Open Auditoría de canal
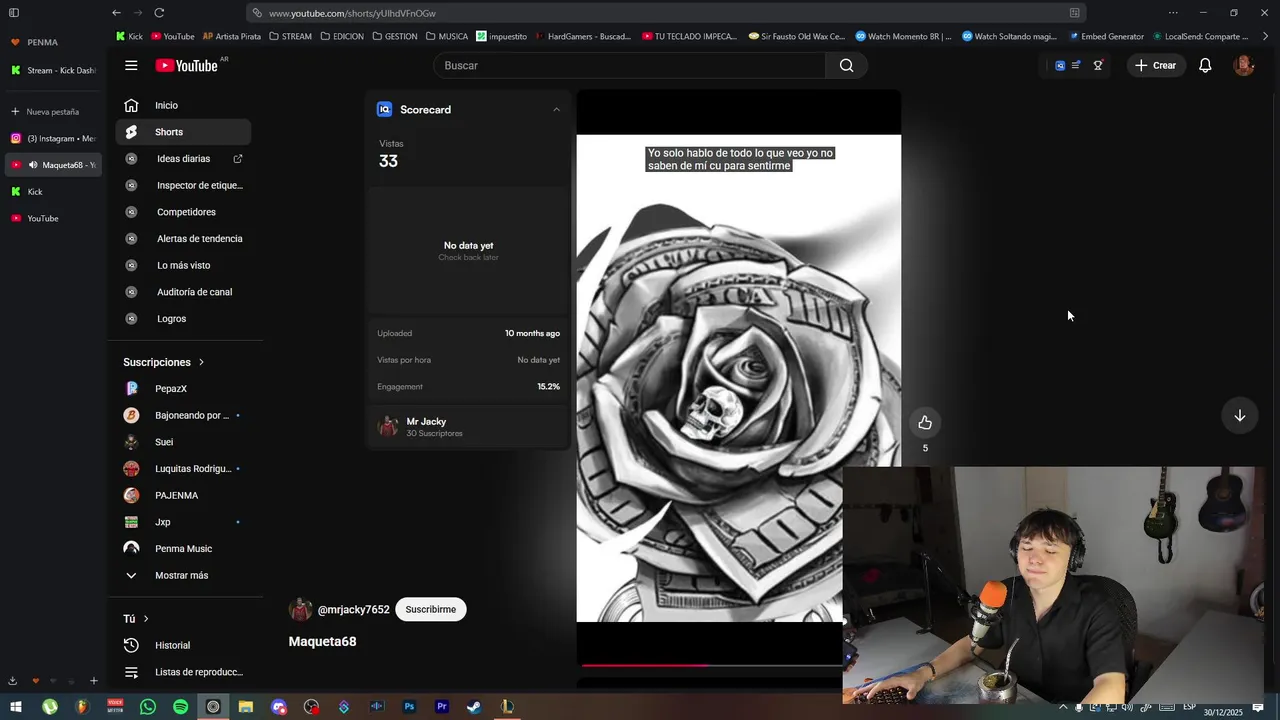The height and width of the screenshot is (720, 1280). pos(183,292)
